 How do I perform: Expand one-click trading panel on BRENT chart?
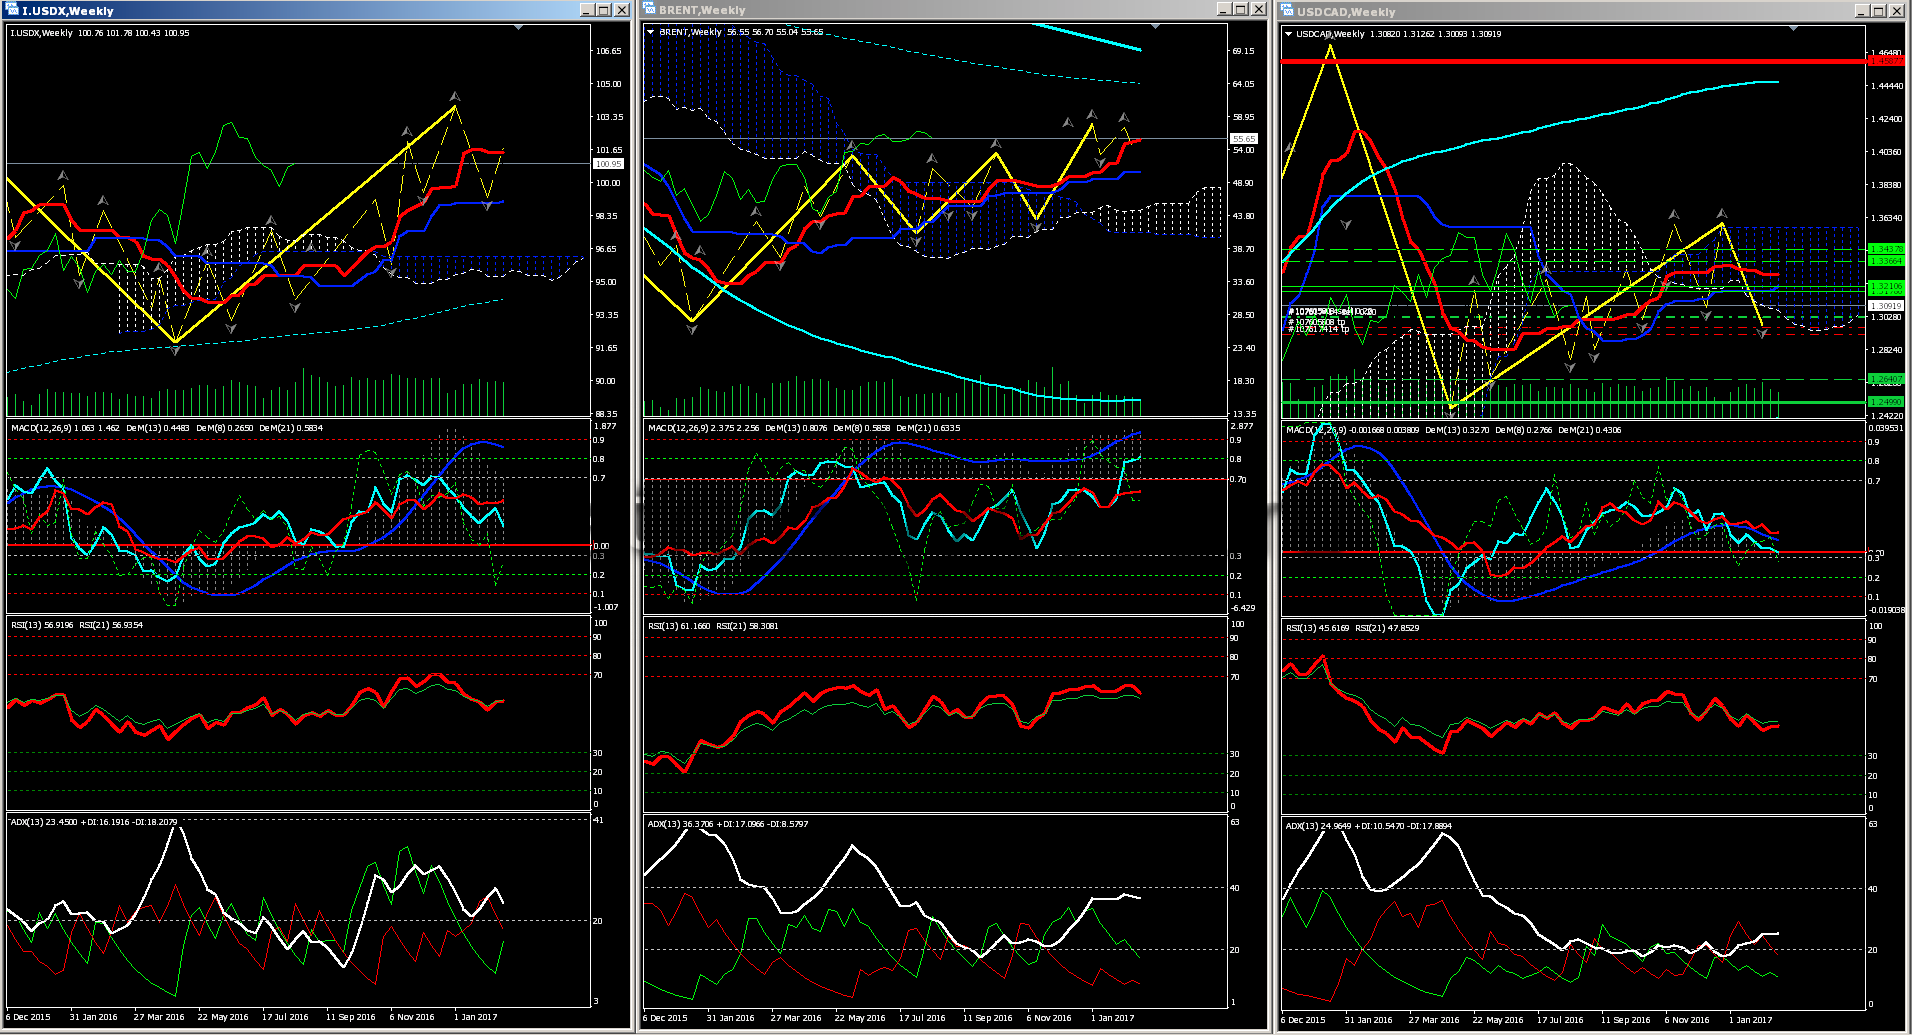coord(651,32)
